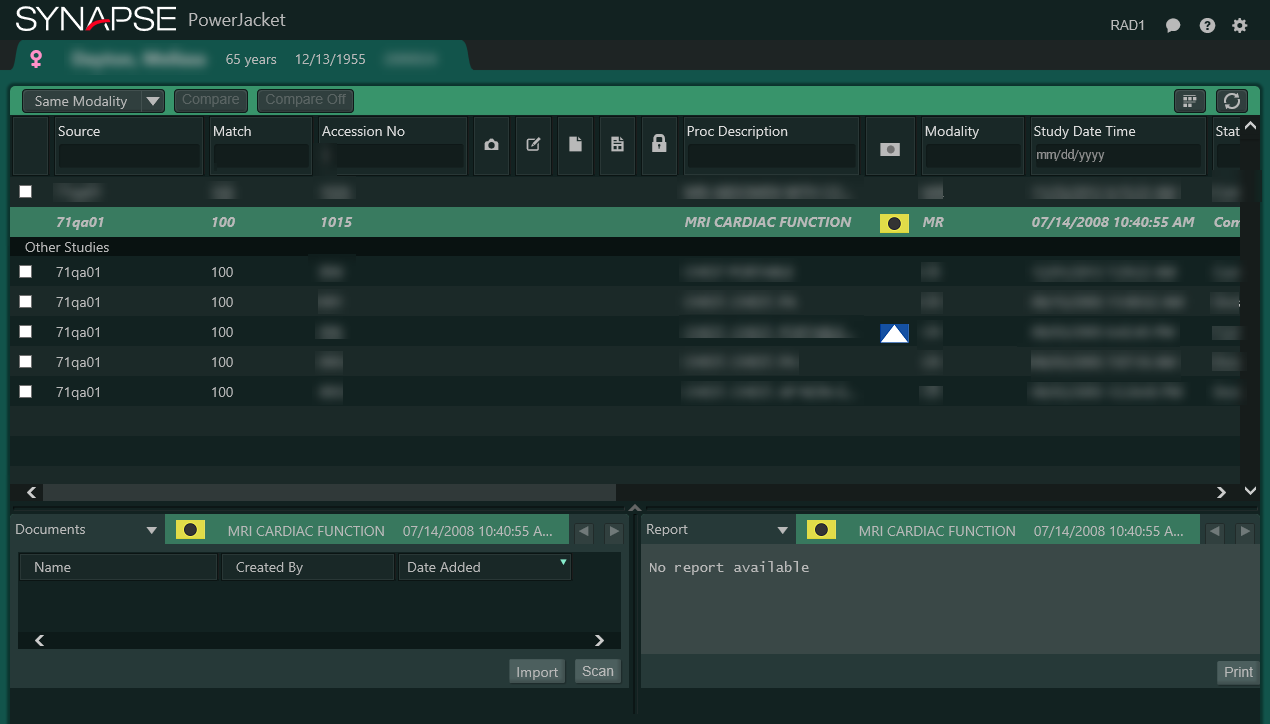Screen dimensions: 1270x724
Task: Check the first Other Studies row checkbox
Action: coord(26,272)
